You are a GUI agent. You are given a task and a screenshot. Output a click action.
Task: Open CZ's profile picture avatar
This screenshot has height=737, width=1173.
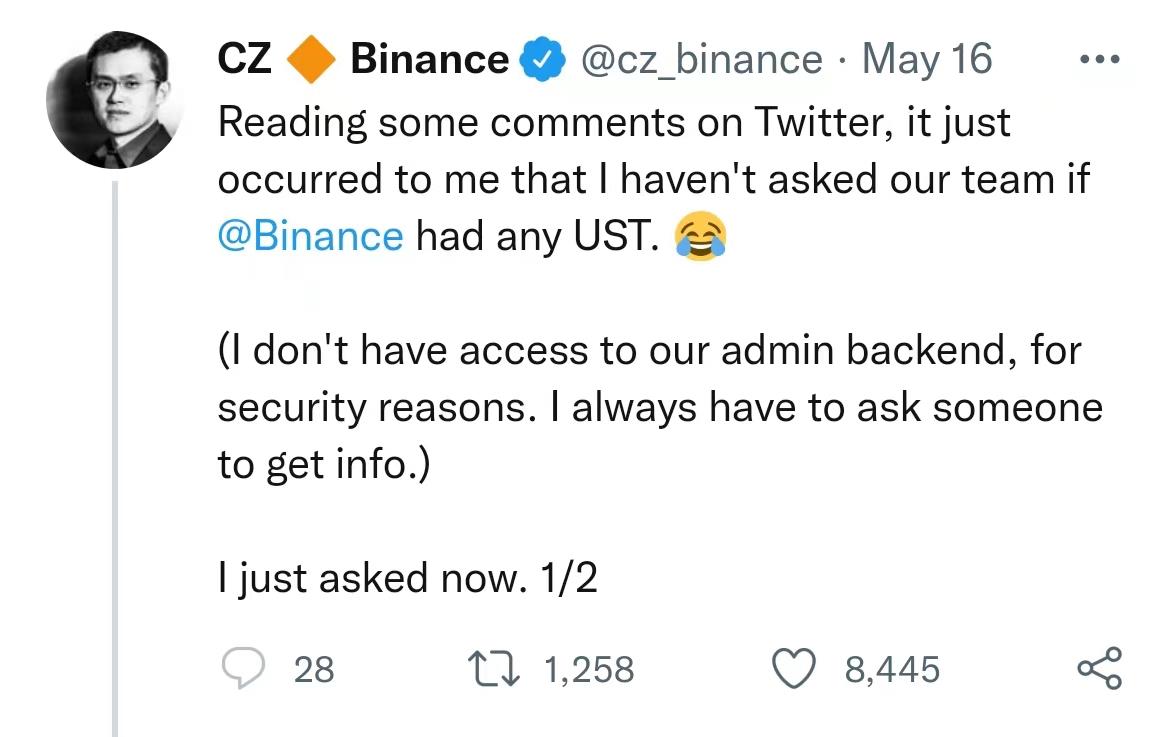[115, 100]
